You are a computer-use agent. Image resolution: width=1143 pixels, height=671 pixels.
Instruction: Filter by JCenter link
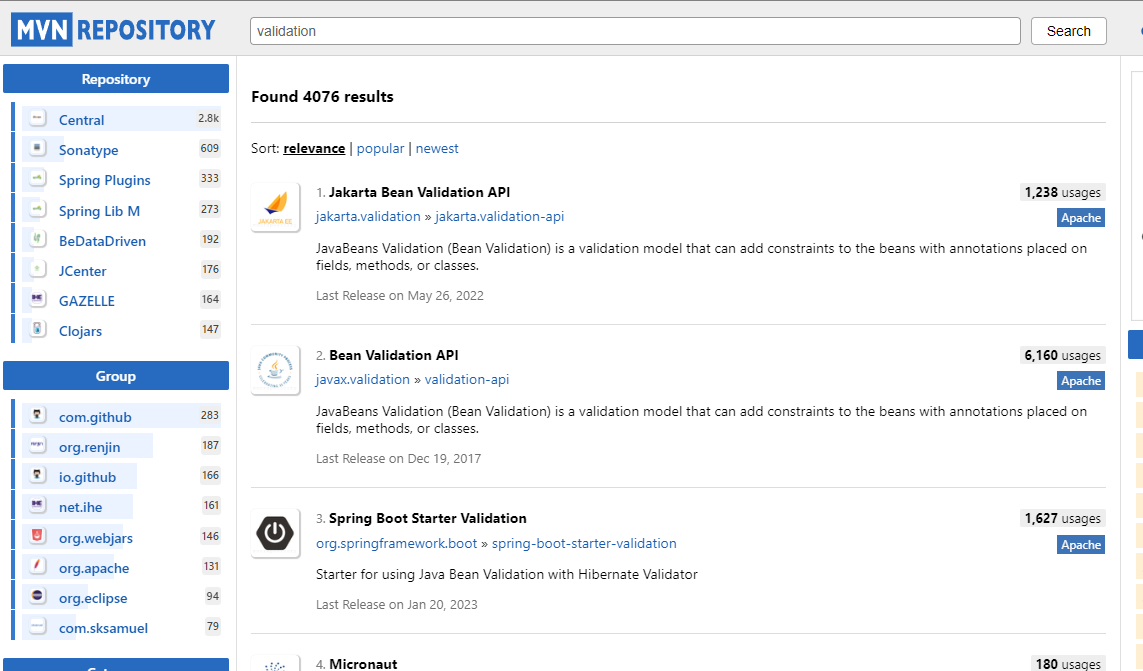tap(82, 271)
